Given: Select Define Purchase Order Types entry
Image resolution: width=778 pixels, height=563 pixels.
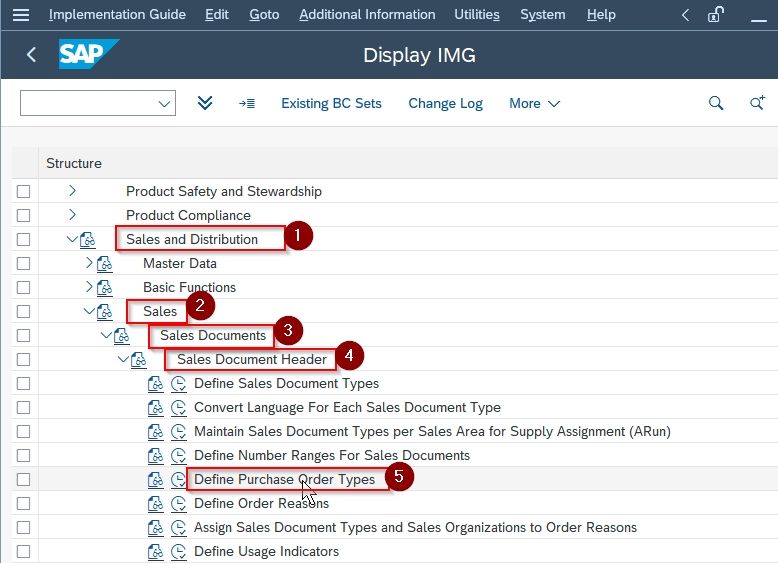Looking at the screenshot, I should click(x=284, y=479).
